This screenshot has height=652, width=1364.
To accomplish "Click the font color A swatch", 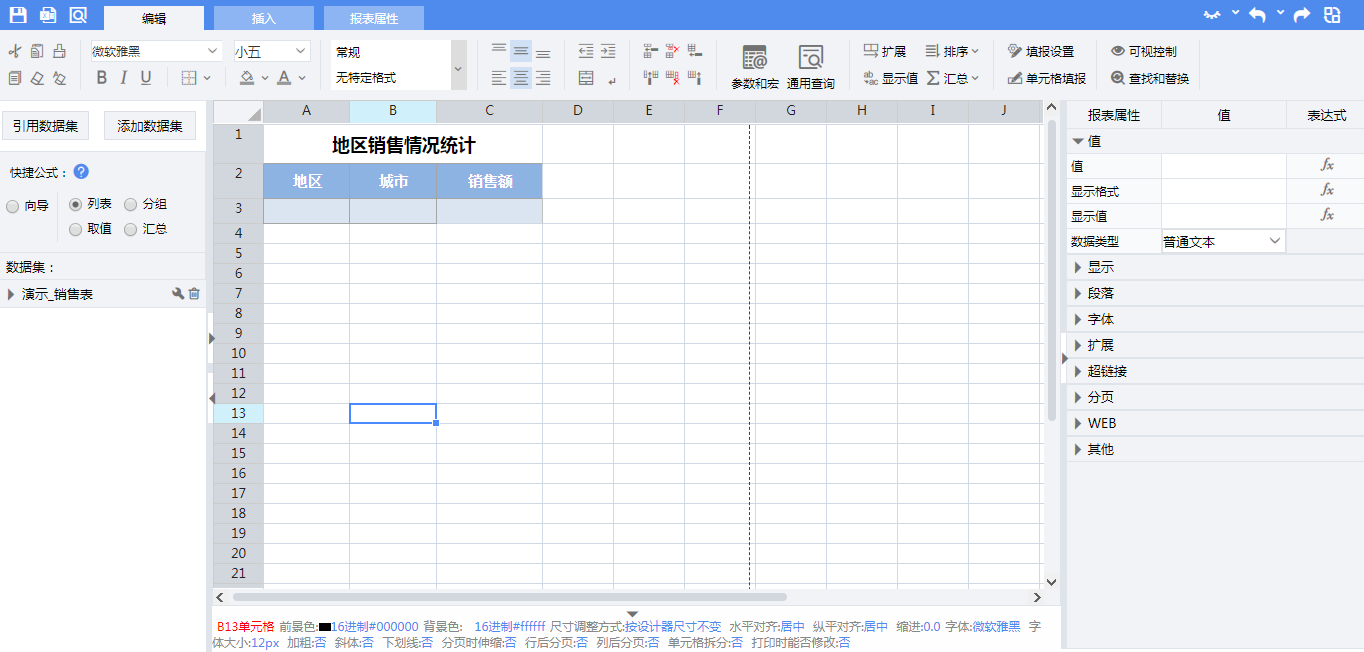I will (x=285, y=78).
